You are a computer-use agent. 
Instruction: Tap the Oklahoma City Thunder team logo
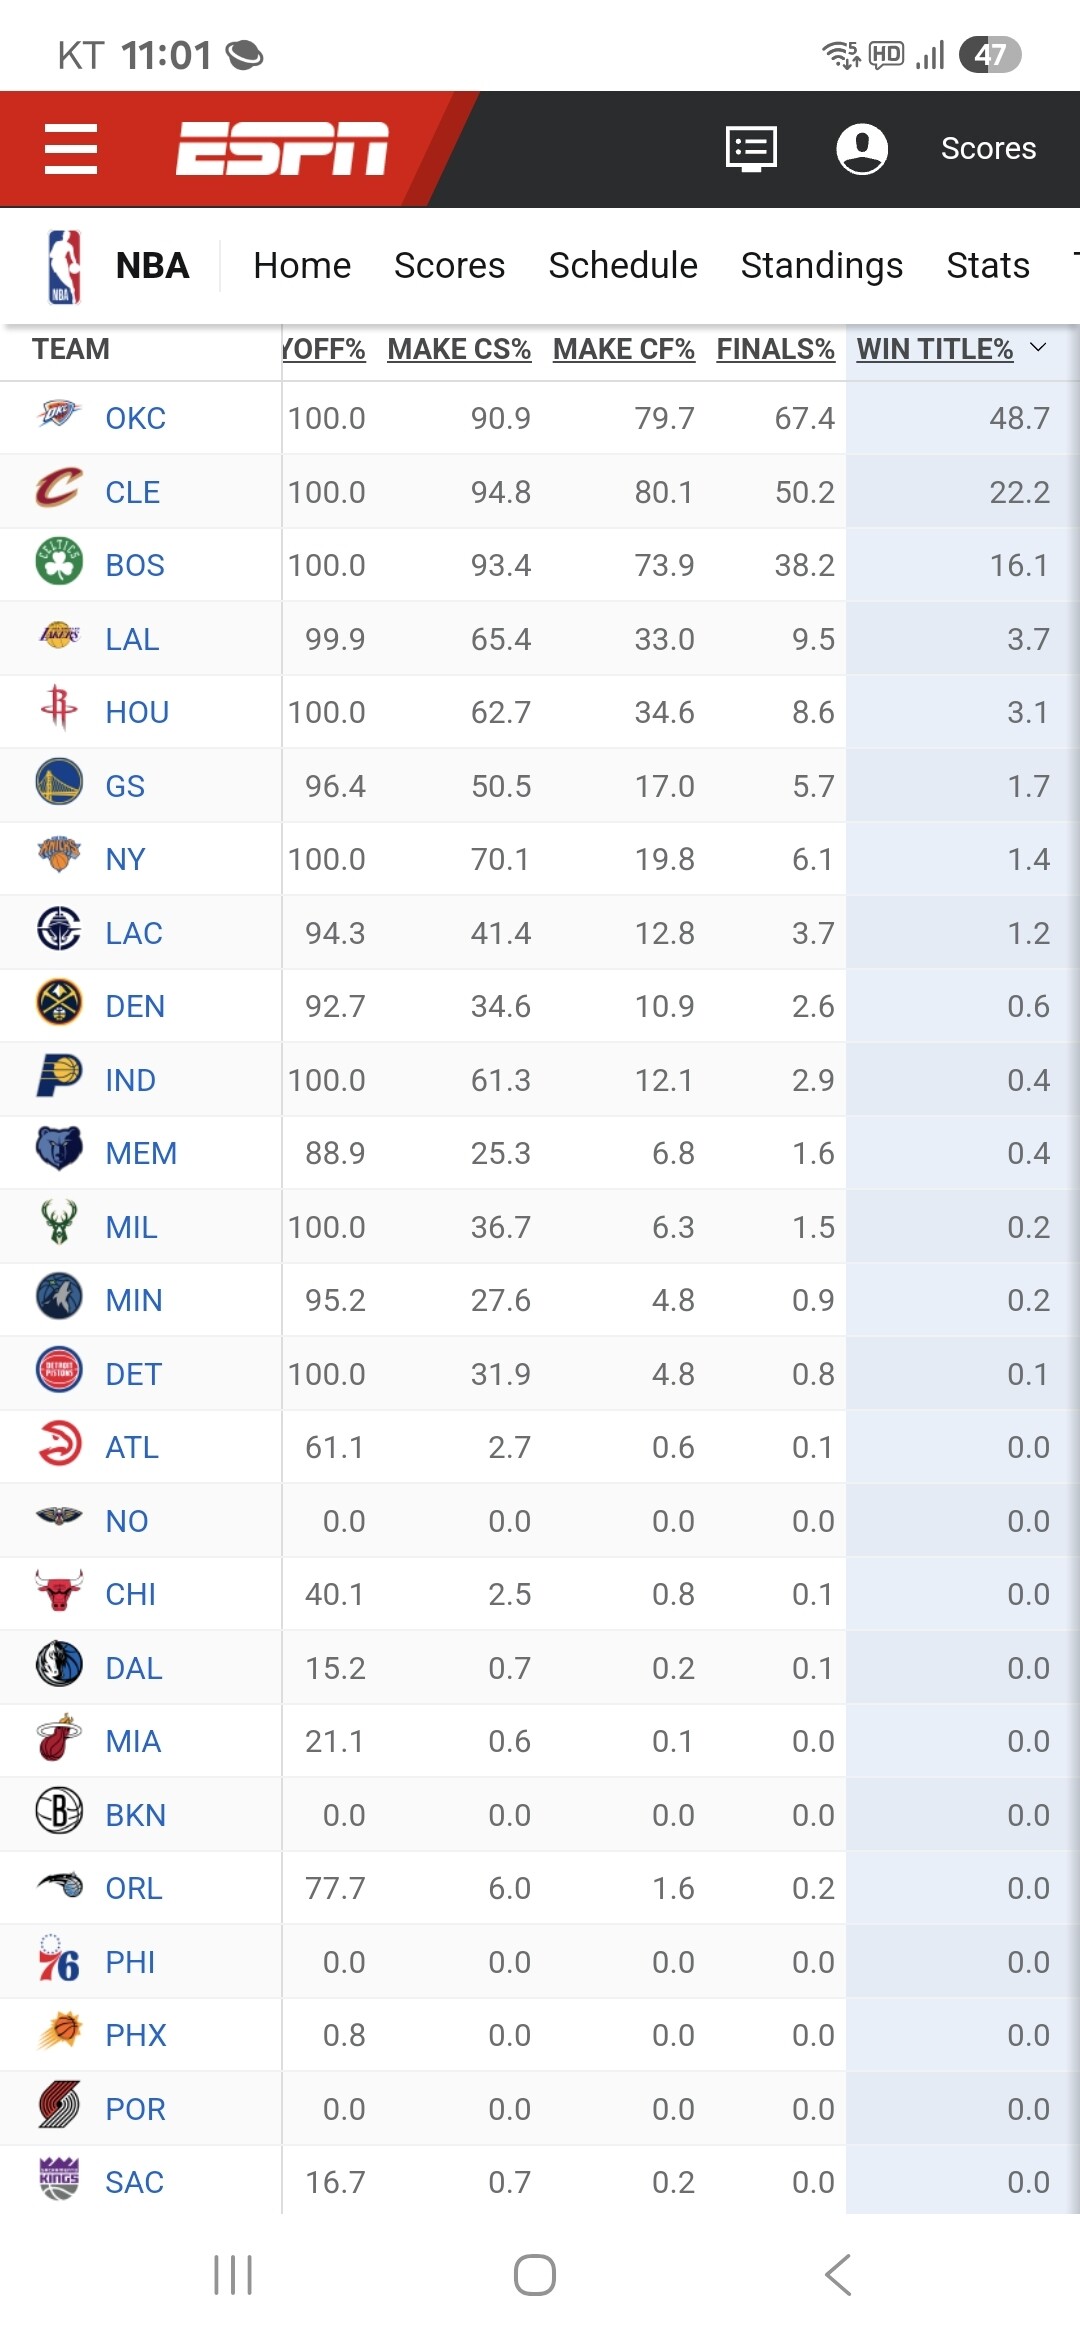[59, 414]
